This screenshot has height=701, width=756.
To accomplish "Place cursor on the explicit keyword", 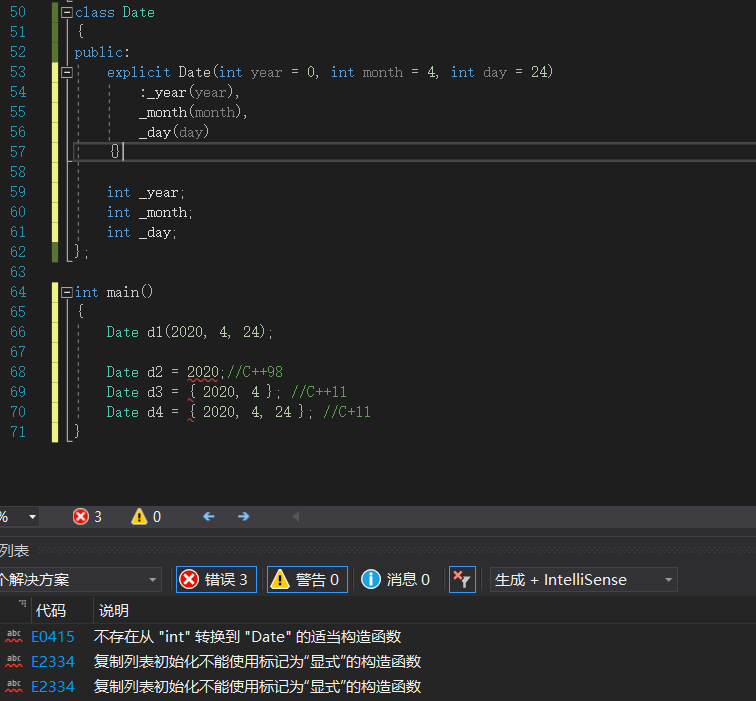I will point(138,72).
